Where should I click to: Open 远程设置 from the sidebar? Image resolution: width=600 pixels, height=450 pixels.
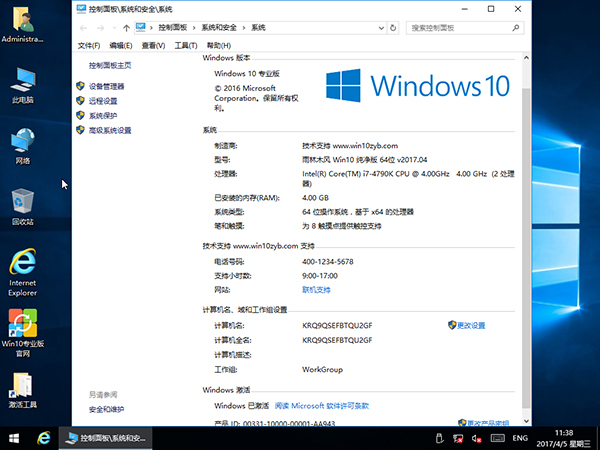coord(102,101)
